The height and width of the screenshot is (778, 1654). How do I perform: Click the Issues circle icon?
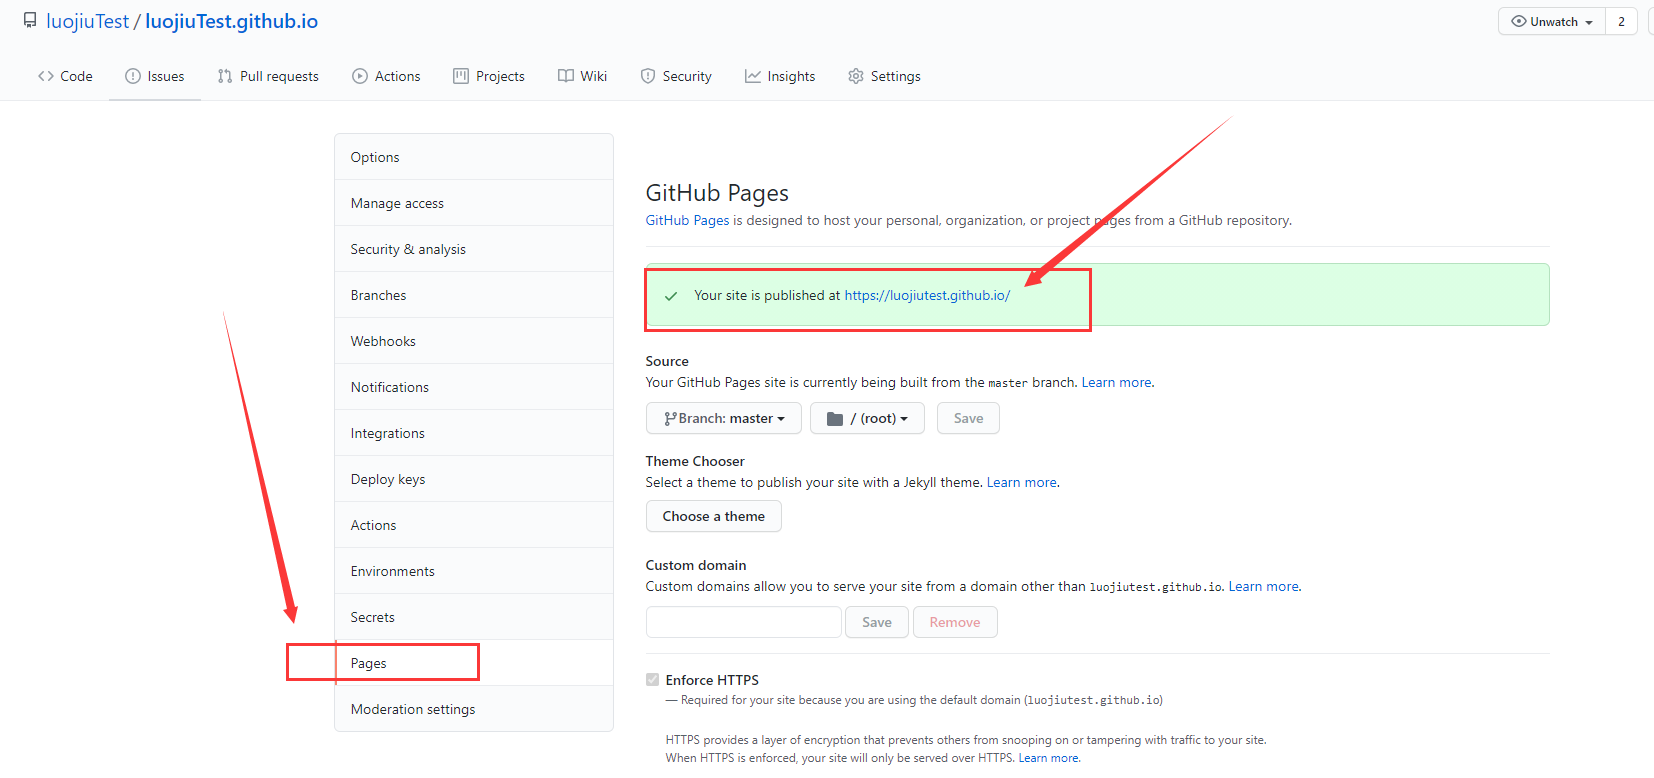click(132, 76)
